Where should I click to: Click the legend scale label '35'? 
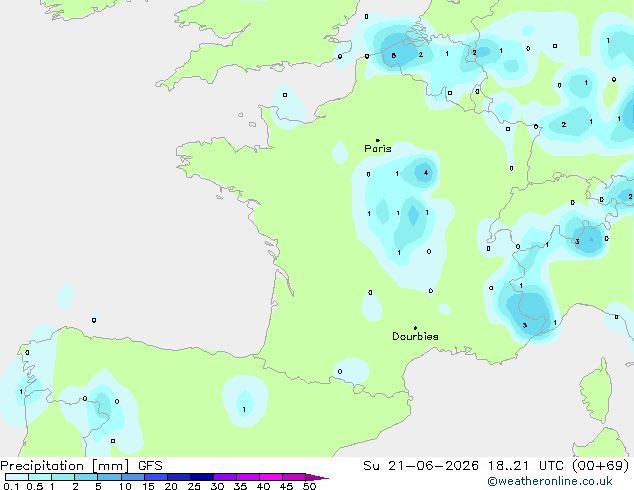tap(240, 486)
